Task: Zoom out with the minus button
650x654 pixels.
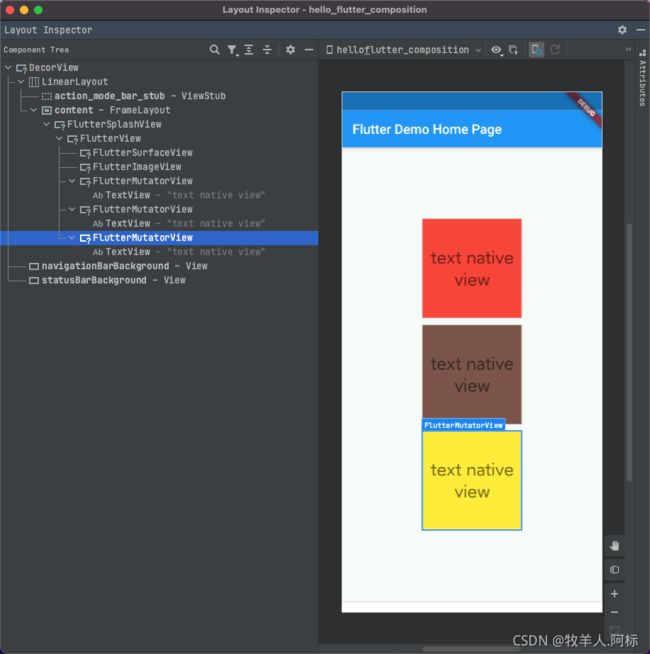Action: [615, 612]
